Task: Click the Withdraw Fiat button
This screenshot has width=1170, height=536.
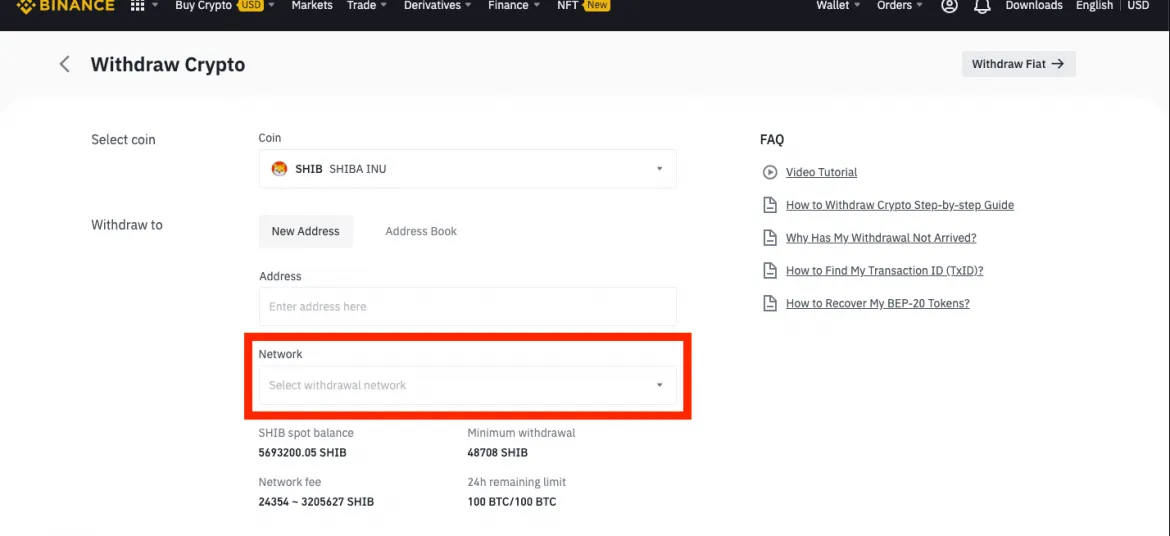Action: click(1019, 64)
